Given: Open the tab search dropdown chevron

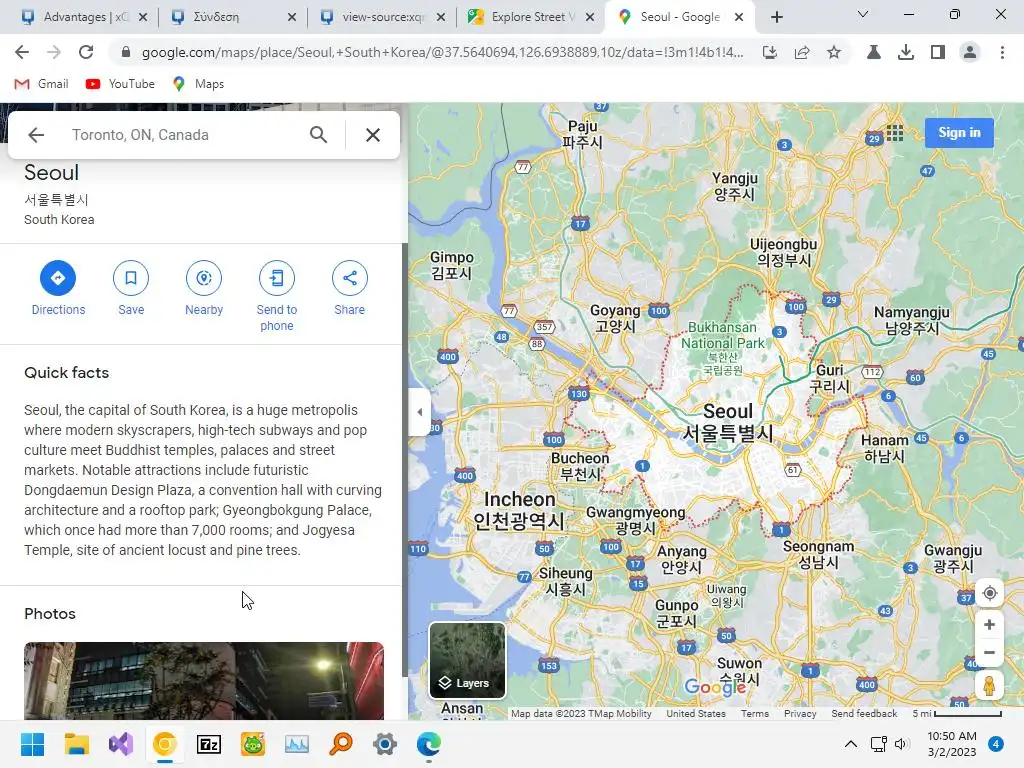Looking at the screenshot, I should click(863, 14).
